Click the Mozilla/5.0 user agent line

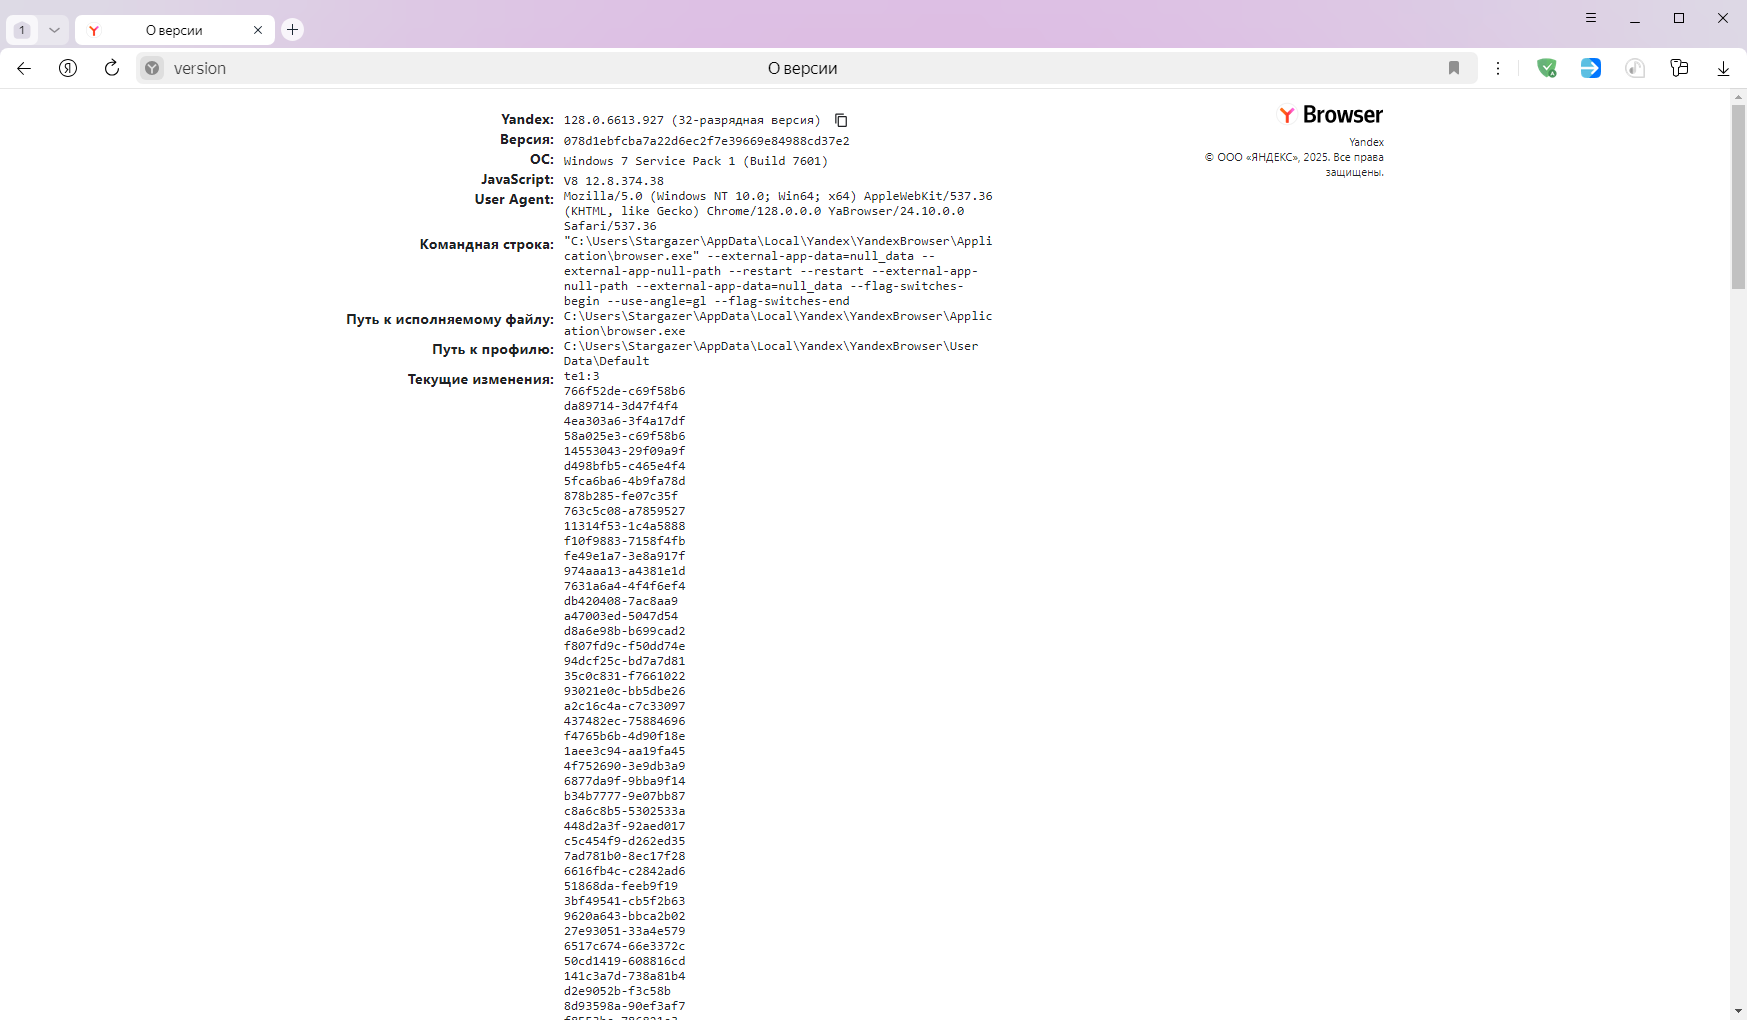[x=778, y=196]
